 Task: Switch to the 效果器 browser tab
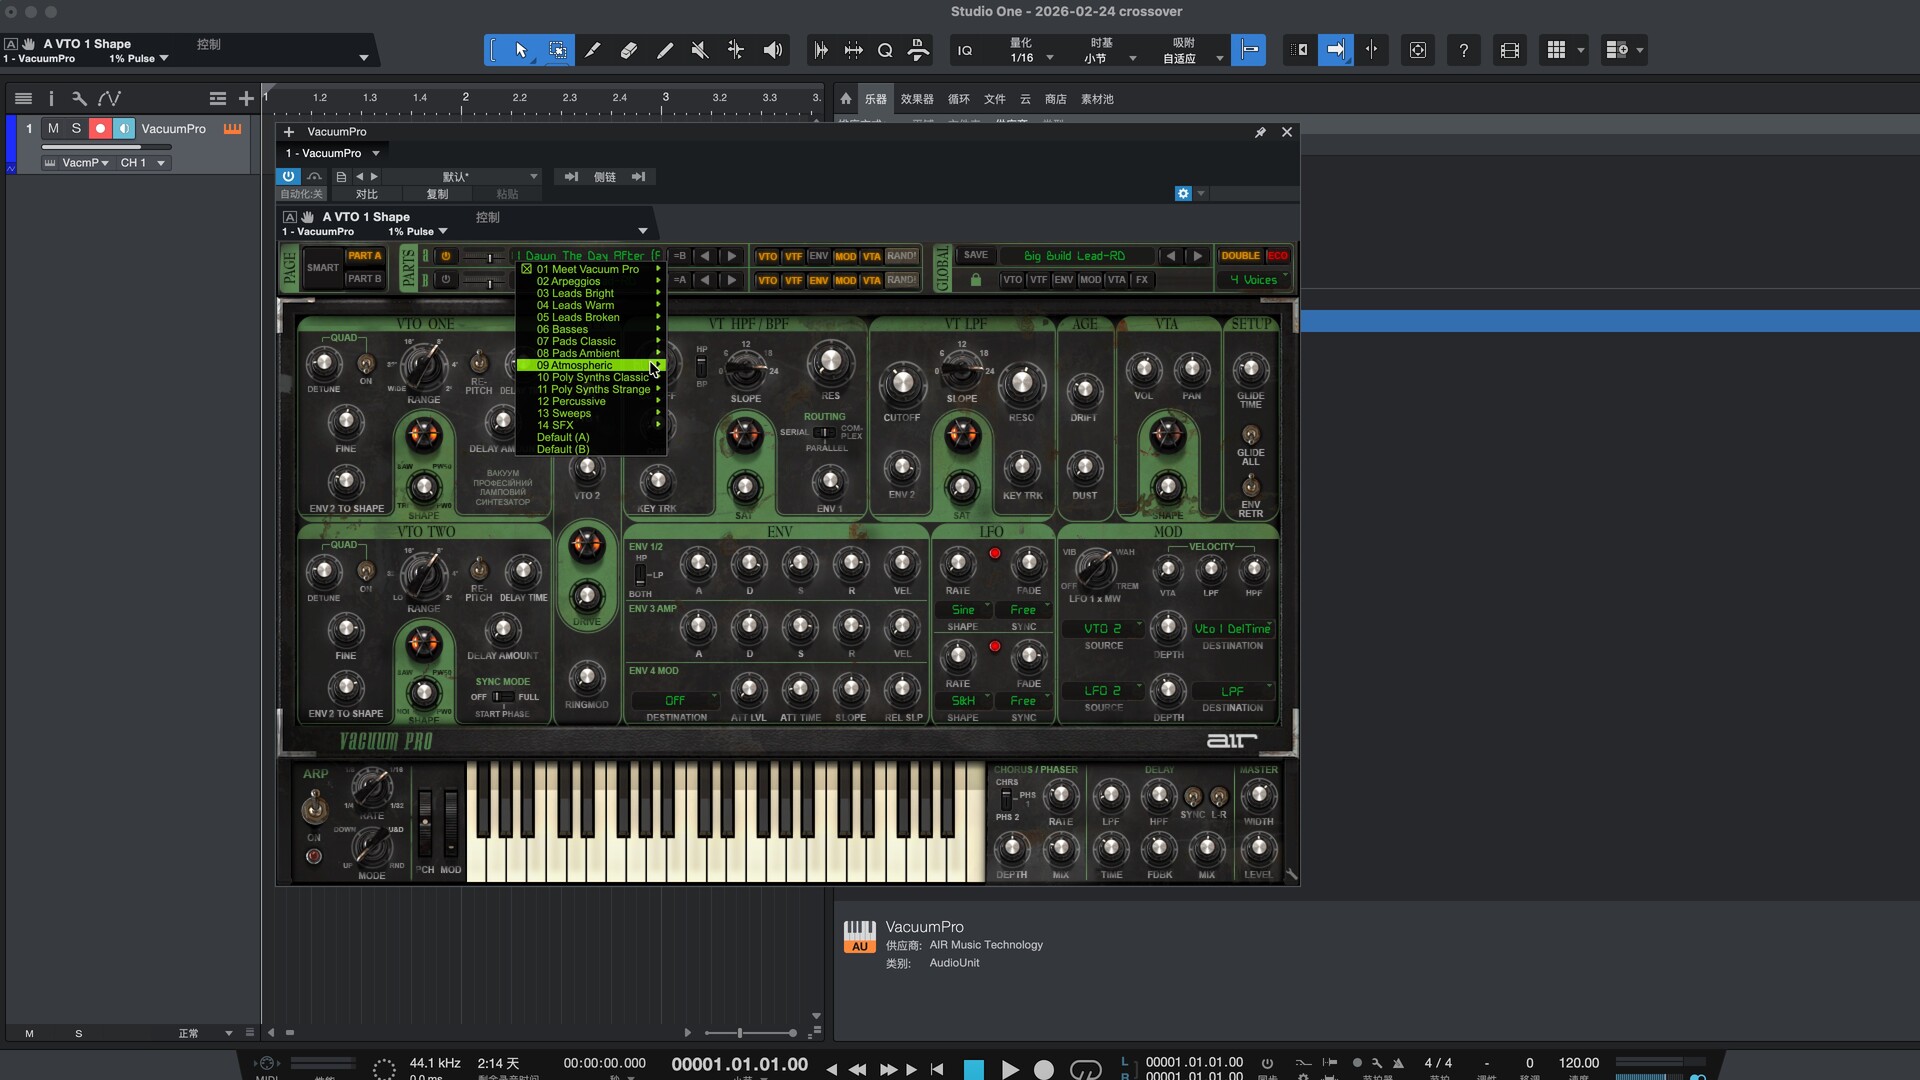(916, 99)
